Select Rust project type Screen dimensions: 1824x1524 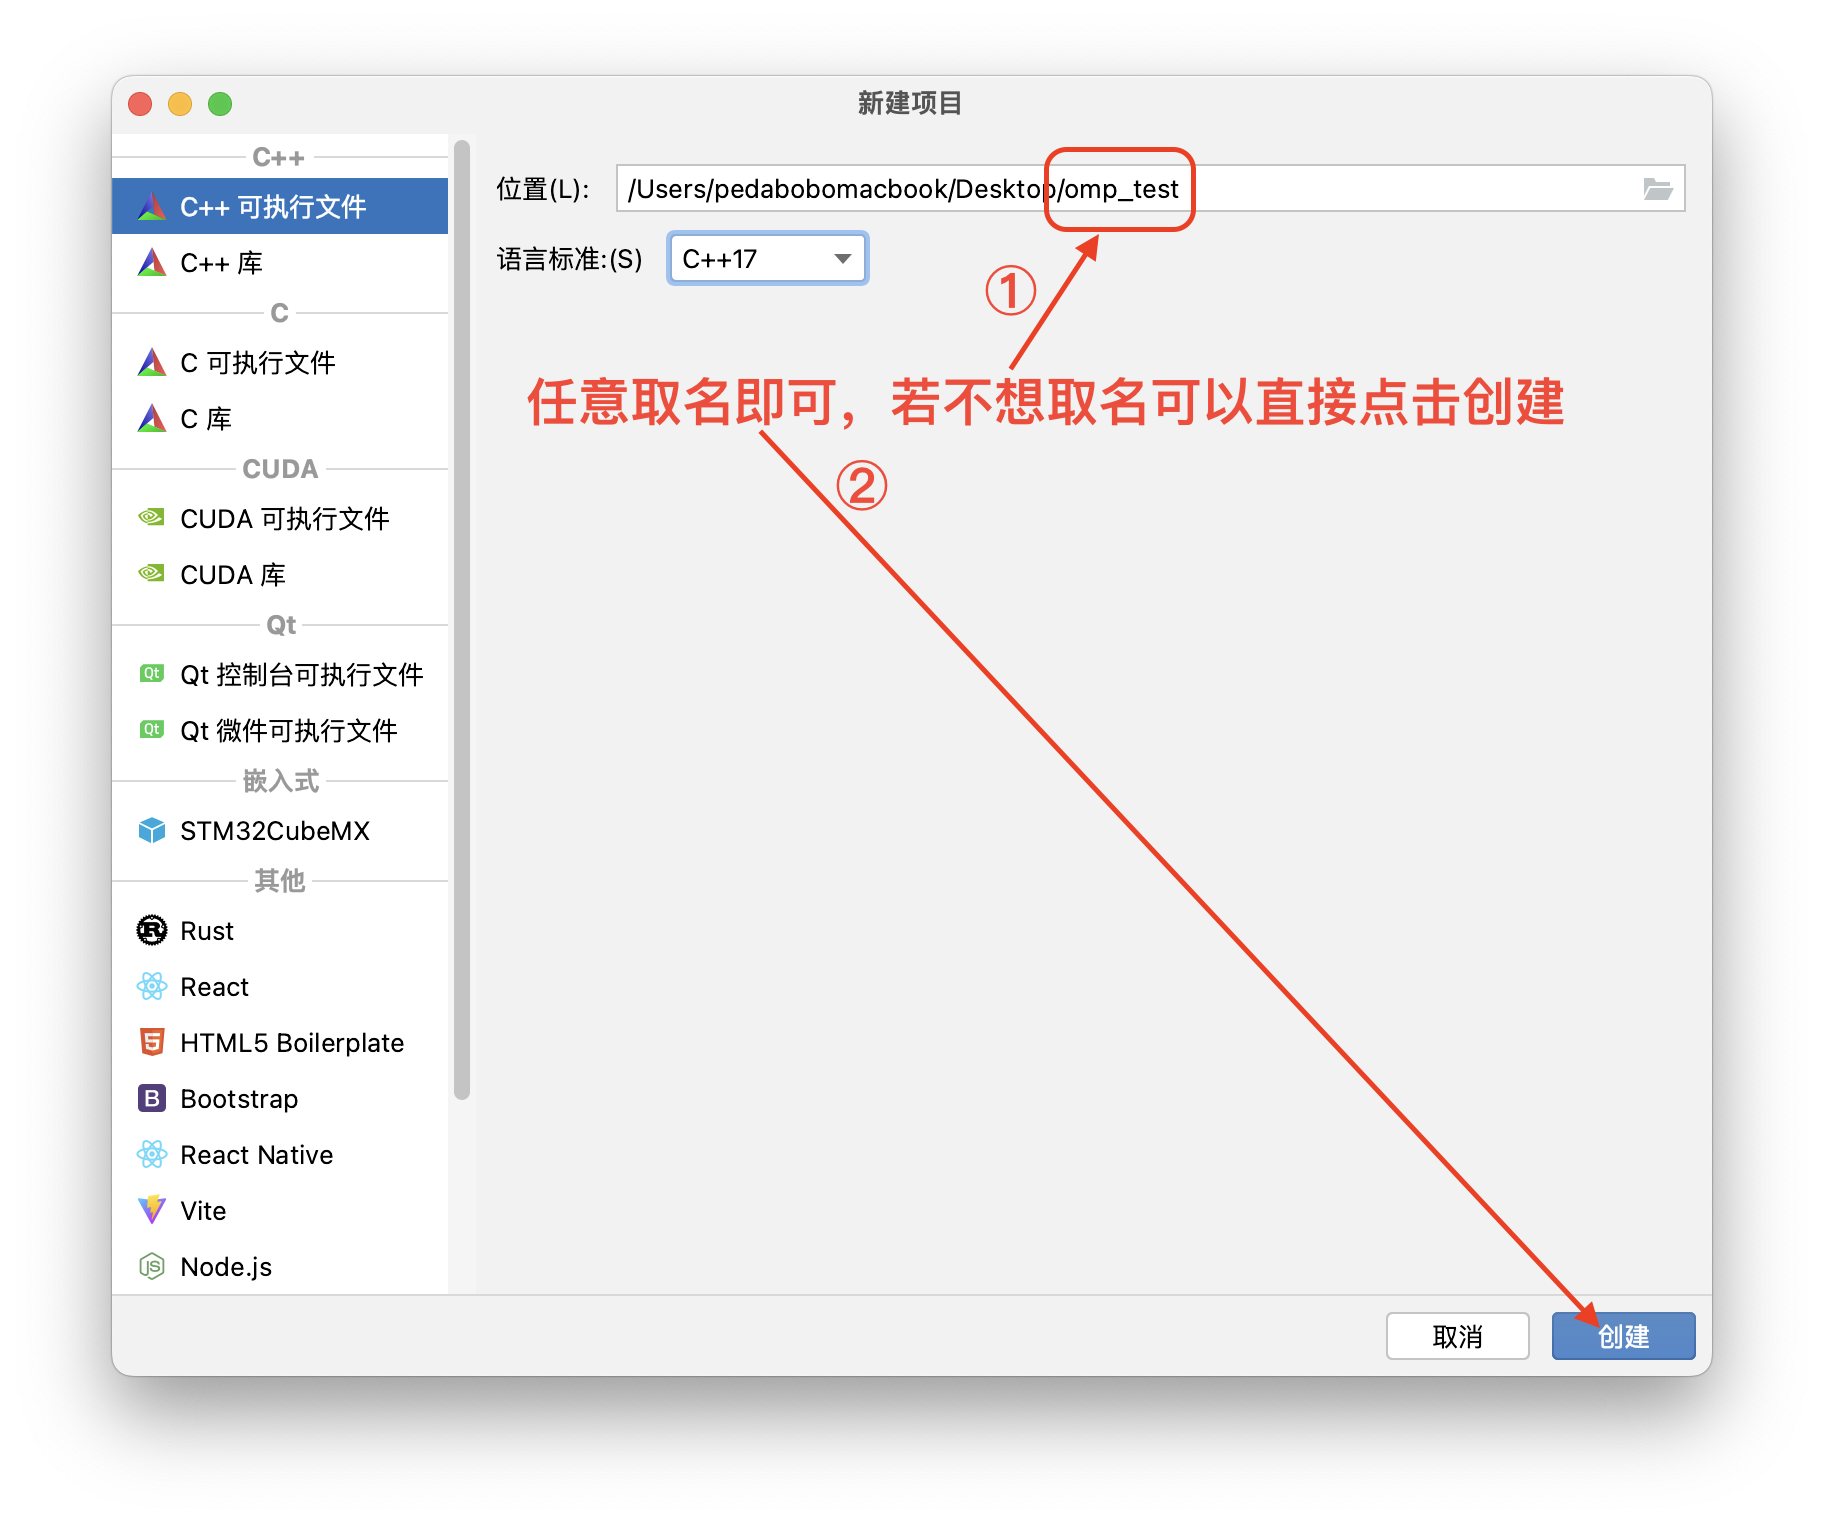[x=280, y=930]
